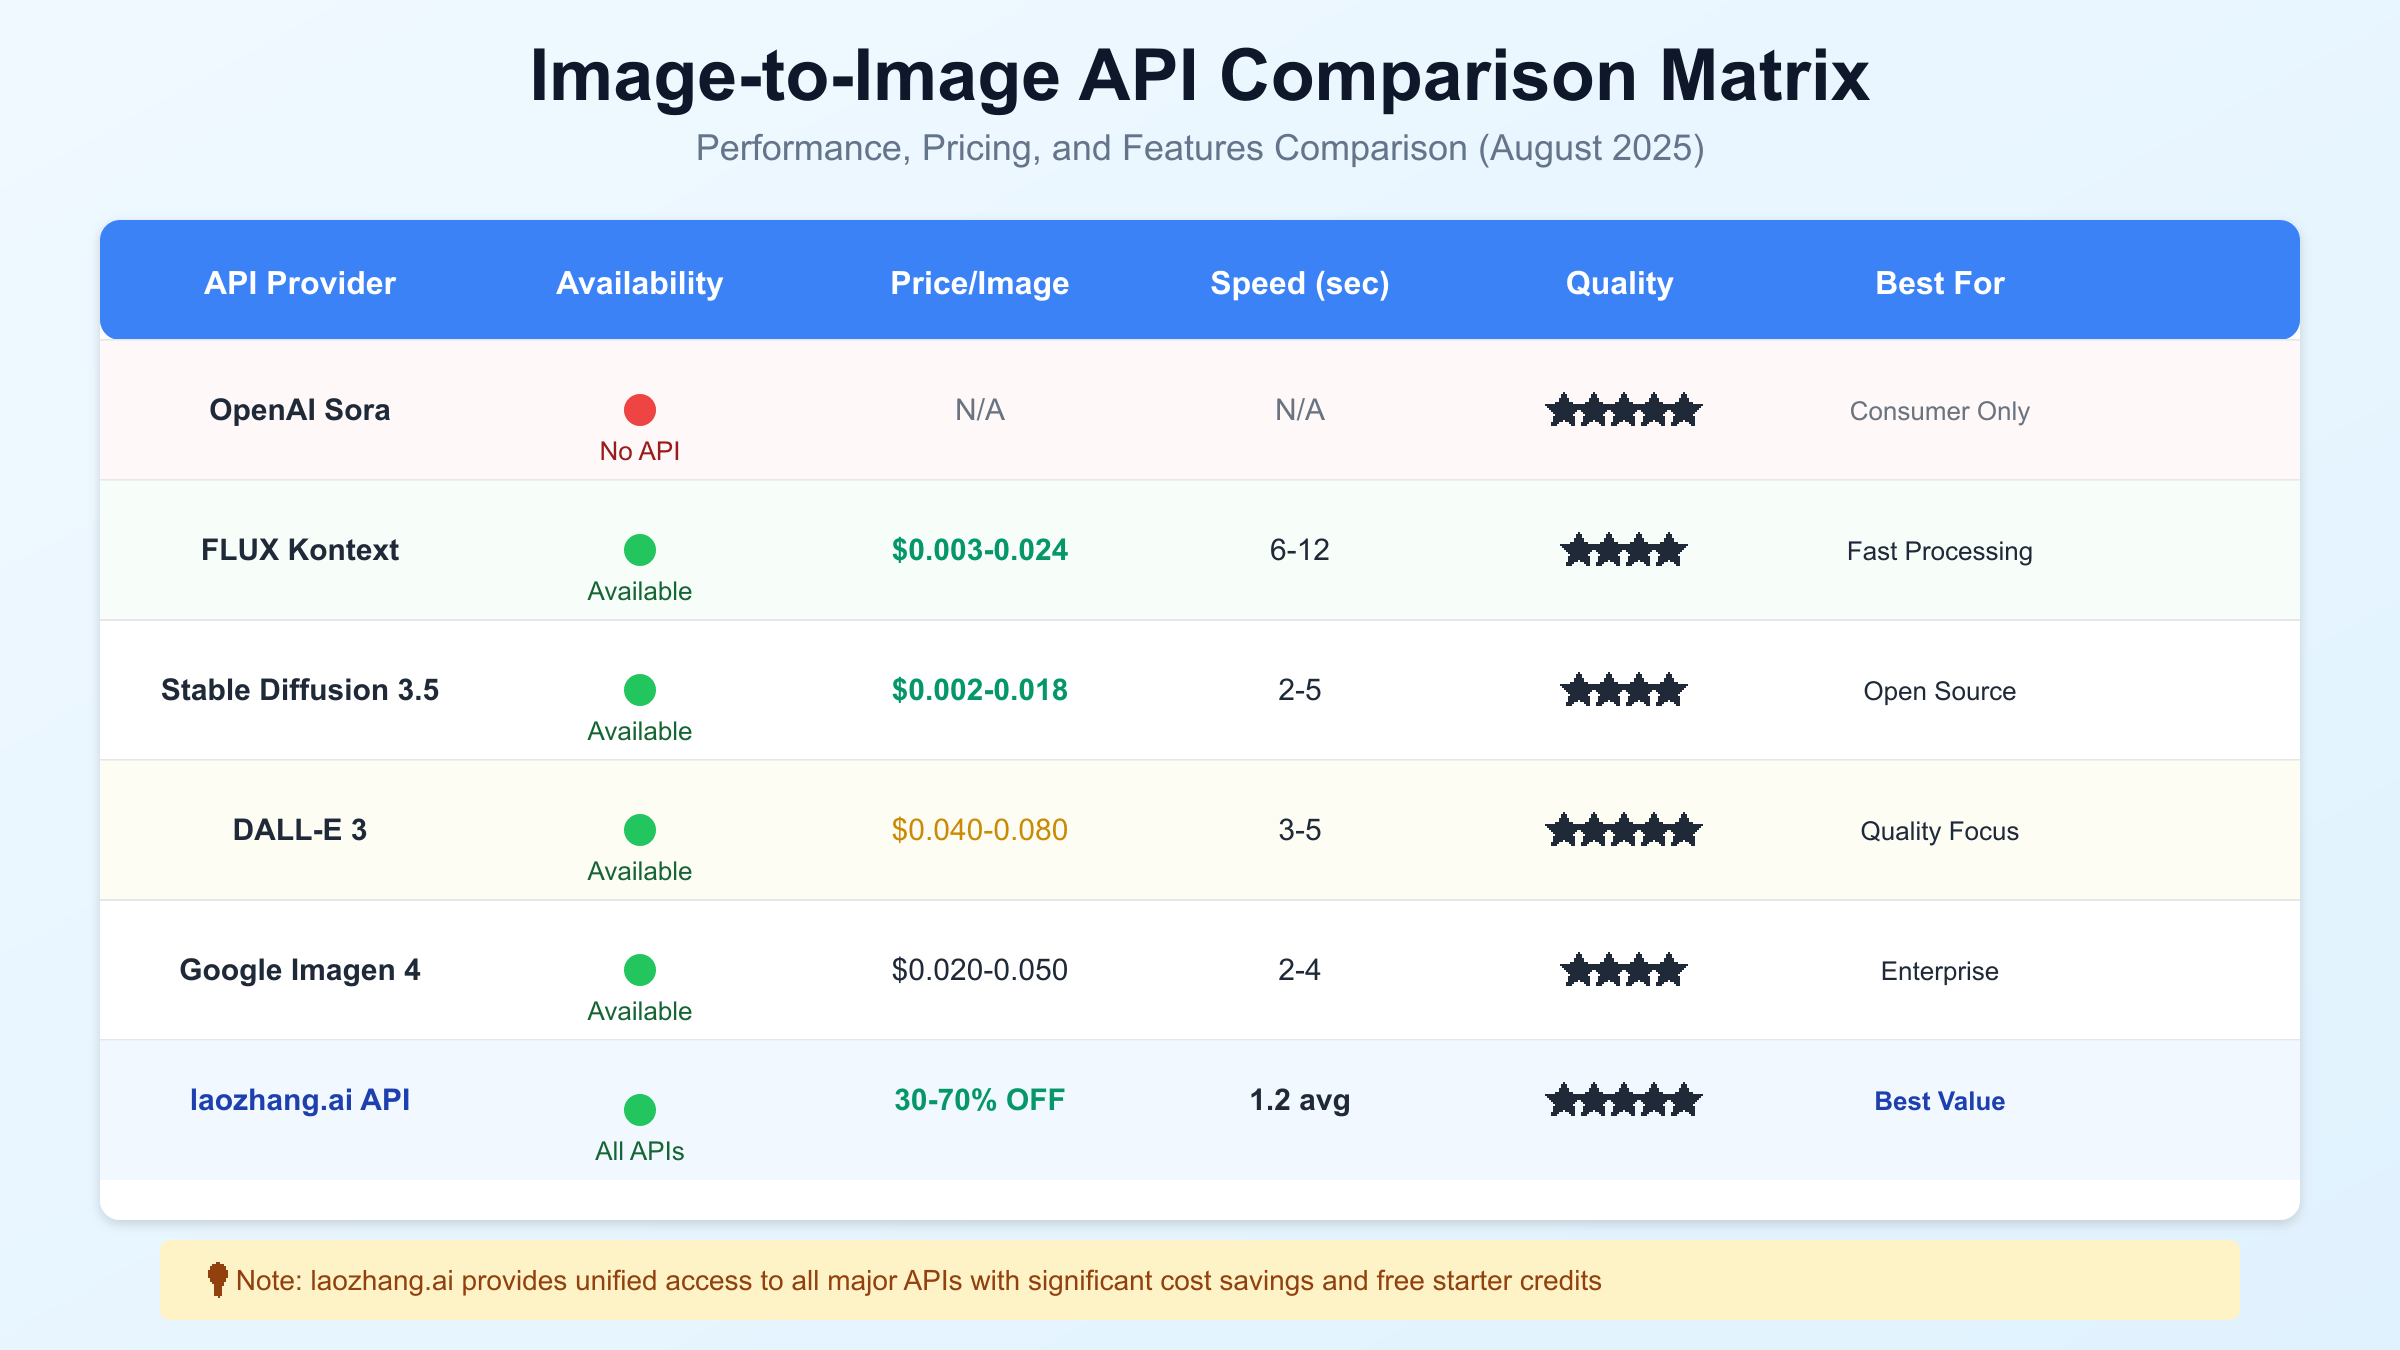Click Available label in DALL-E 3 row
This screenshot has width=2400, height=1350.
pyautogui.click(x=640, y=871)
